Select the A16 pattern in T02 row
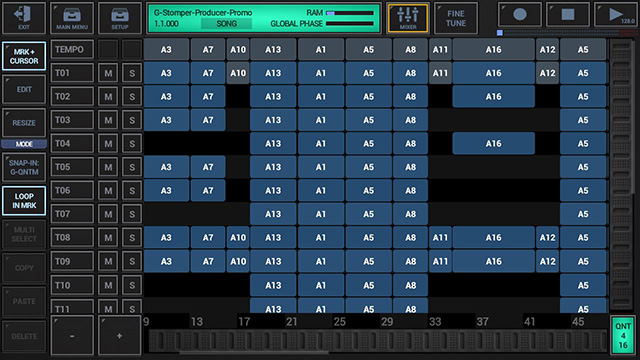Image resolution: width=640 pixels, height=360 pixels. [x=493, y=97]
